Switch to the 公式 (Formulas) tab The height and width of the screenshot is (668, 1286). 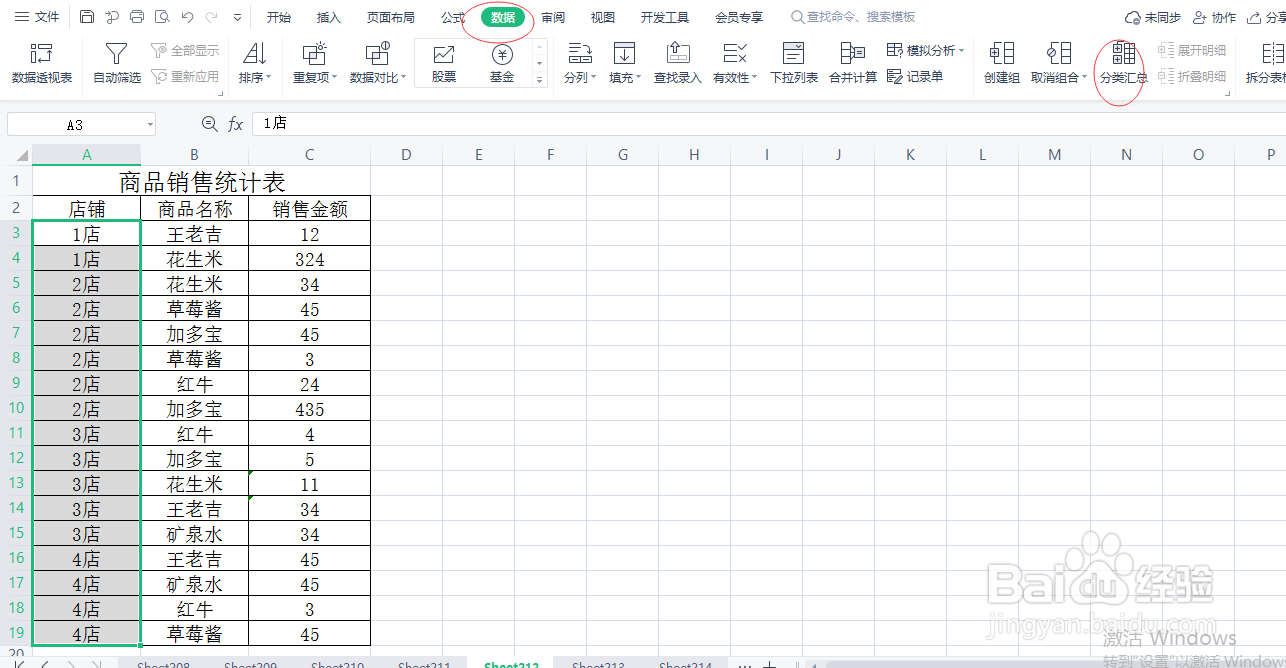pos(453,18)
